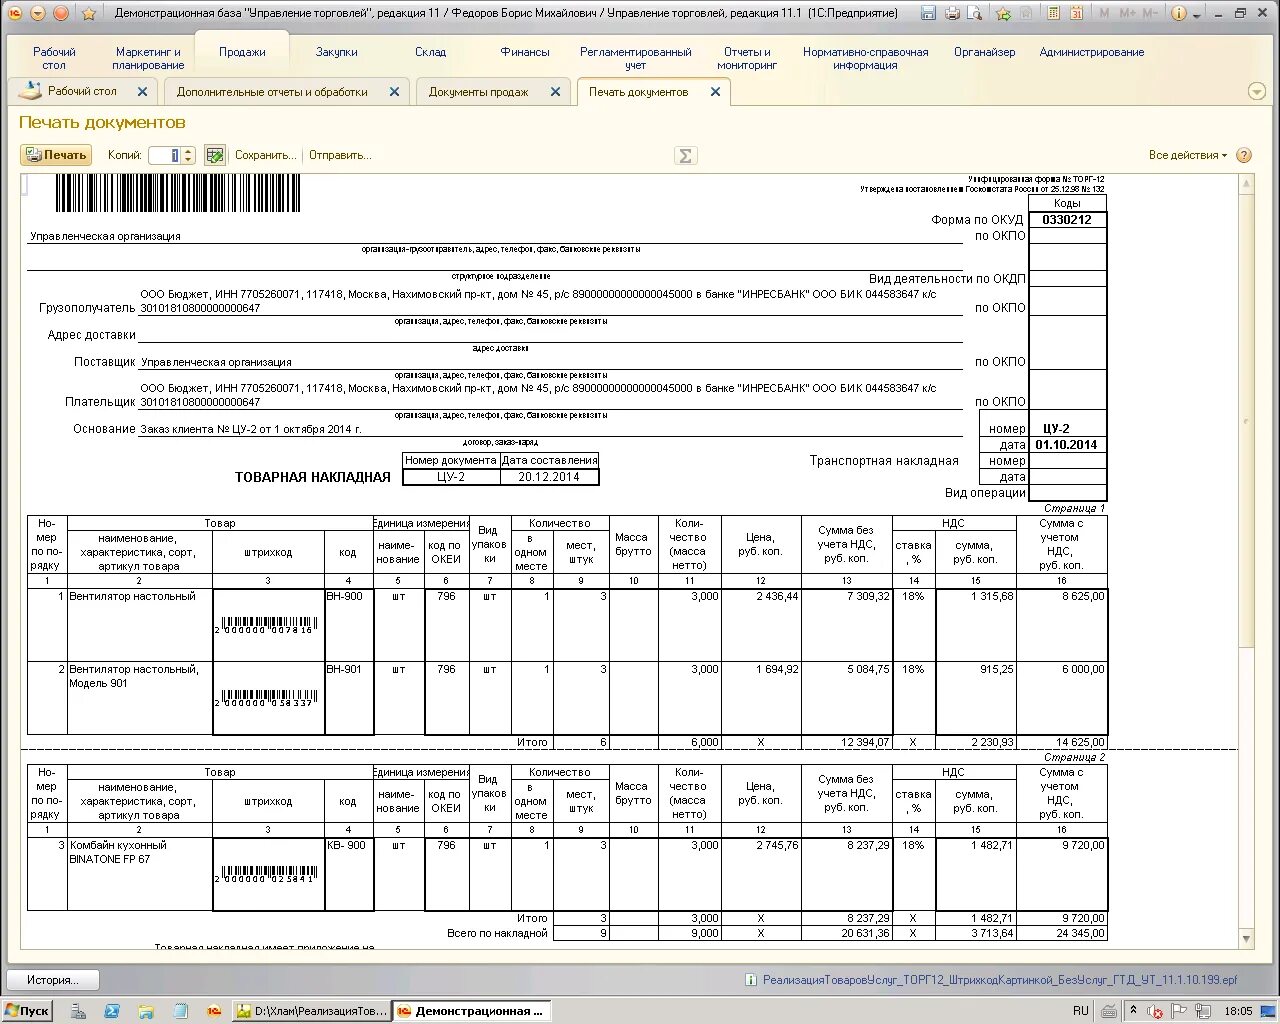This screenshot has height=1024, width=1280.
Task: Open the help question mark icon
Action: coord(1244,155)
